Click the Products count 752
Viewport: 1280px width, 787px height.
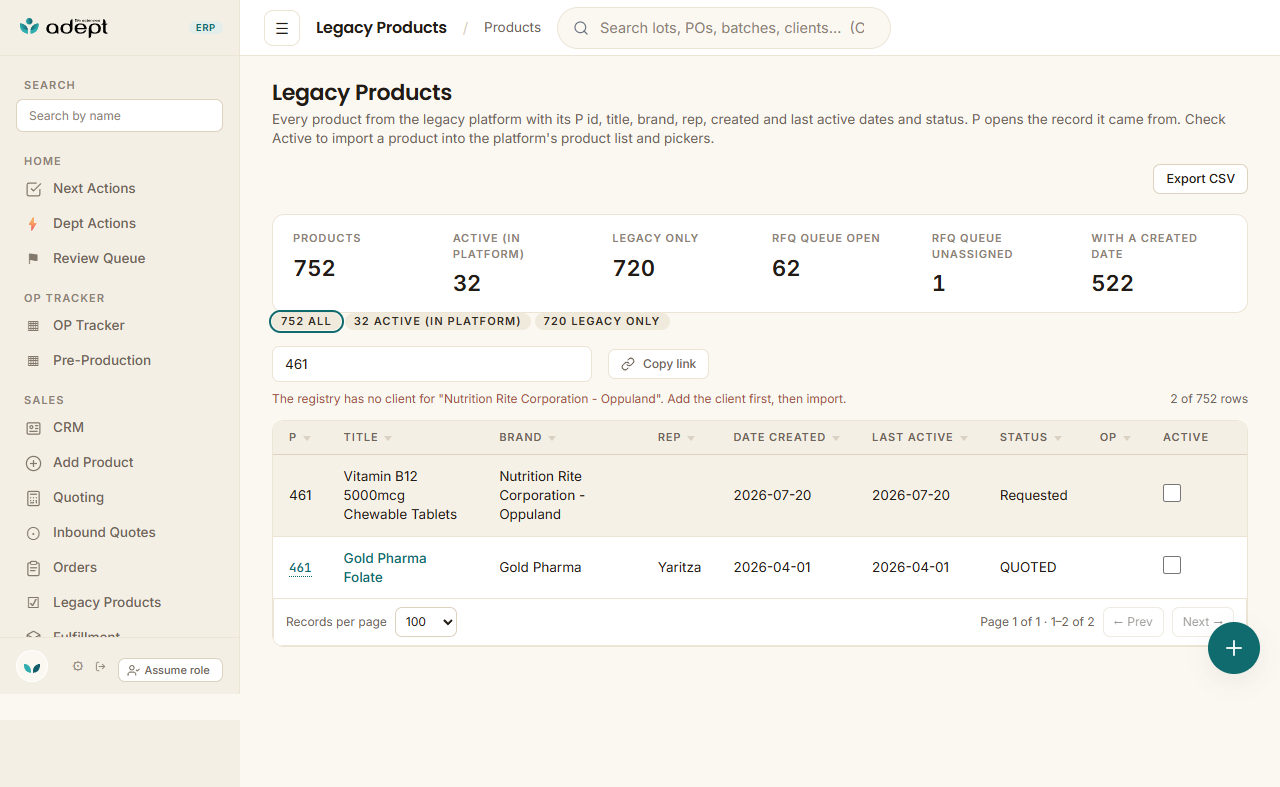[314, 268]
